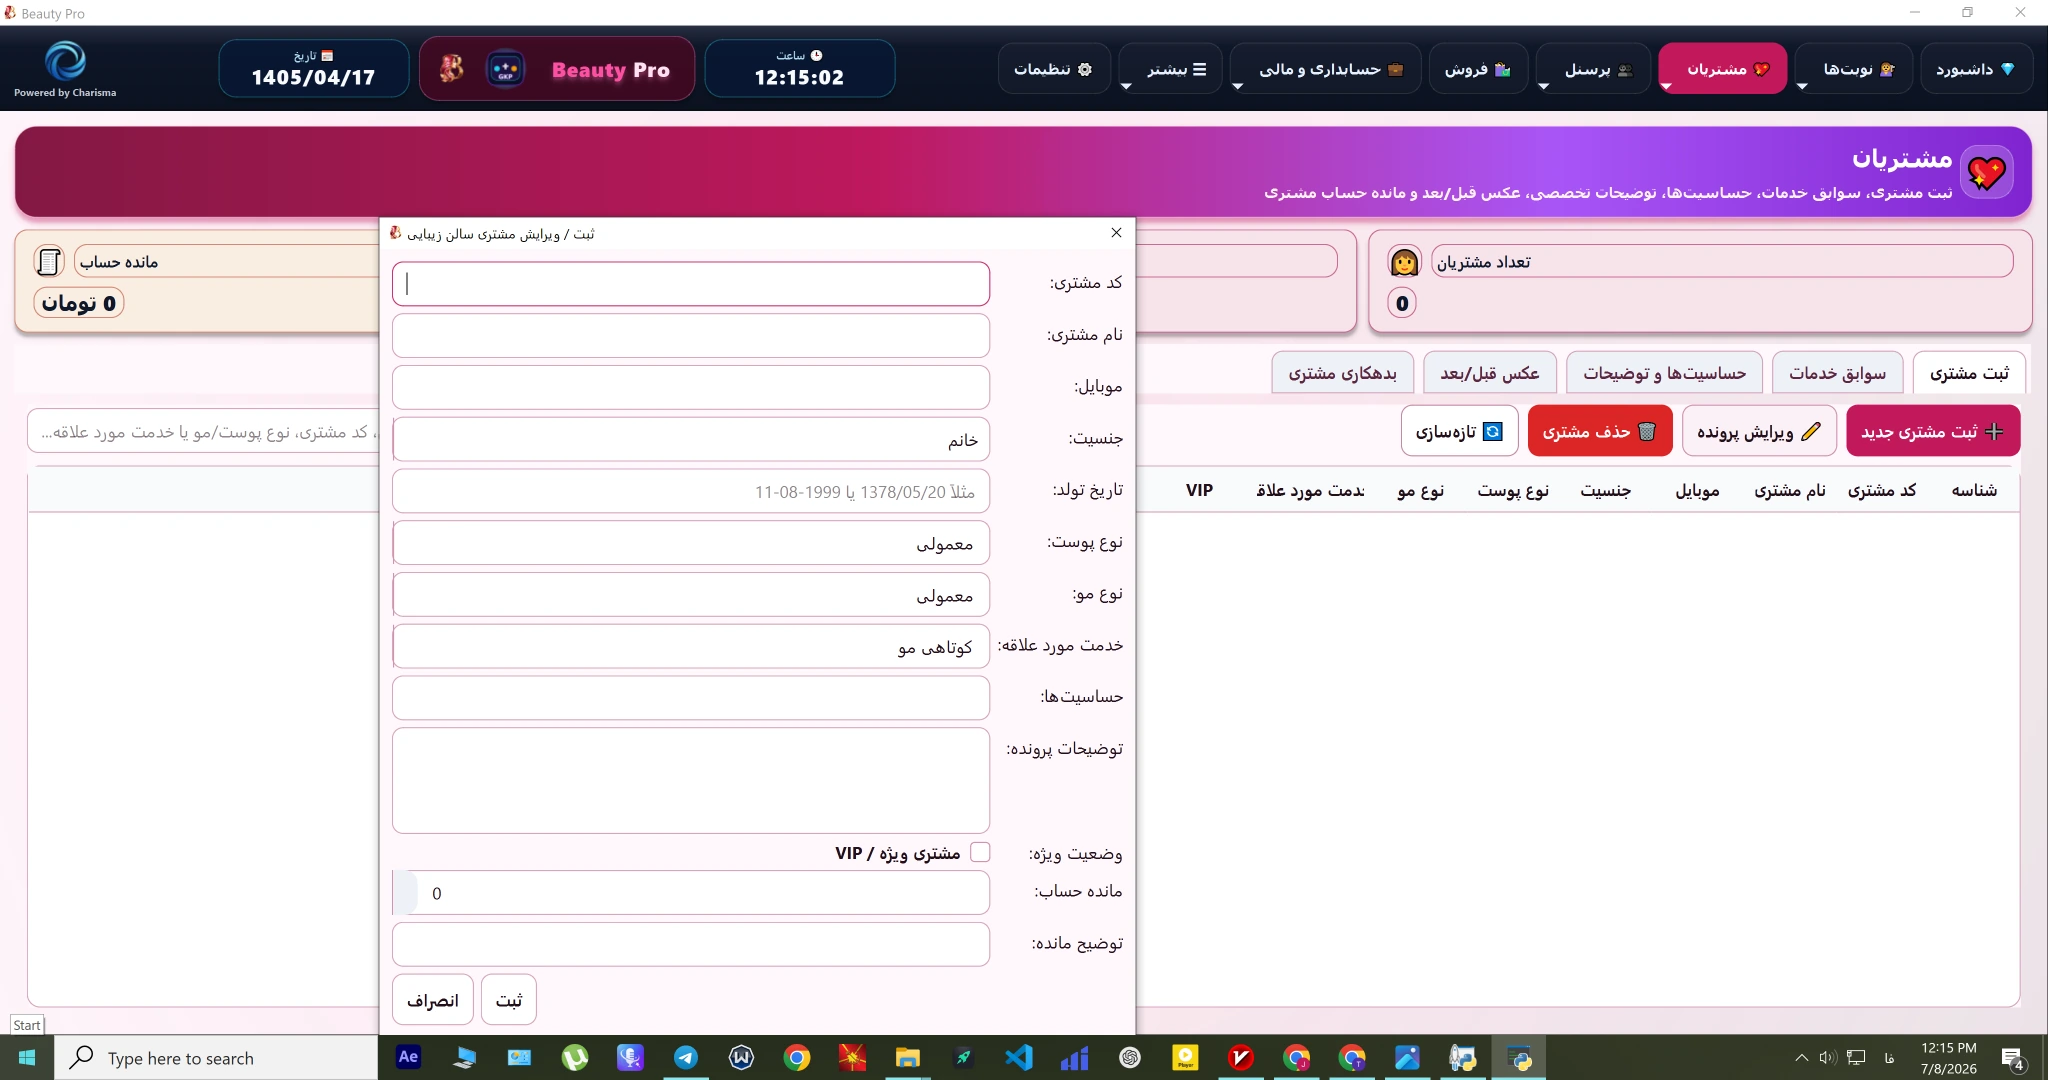2048x1080 pixels.
Task: Expand the پرسنل menu arrow
Action: tap(1543, 87)
